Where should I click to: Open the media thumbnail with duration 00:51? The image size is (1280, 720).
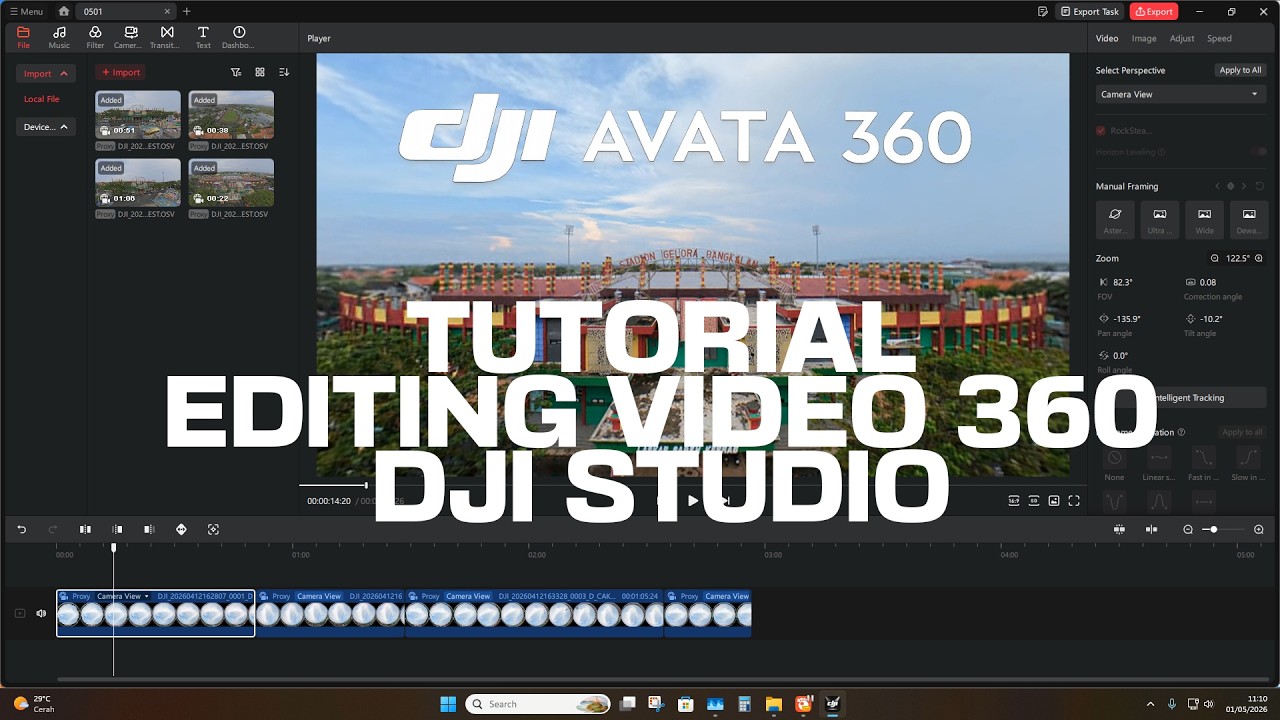click(138, 115)
